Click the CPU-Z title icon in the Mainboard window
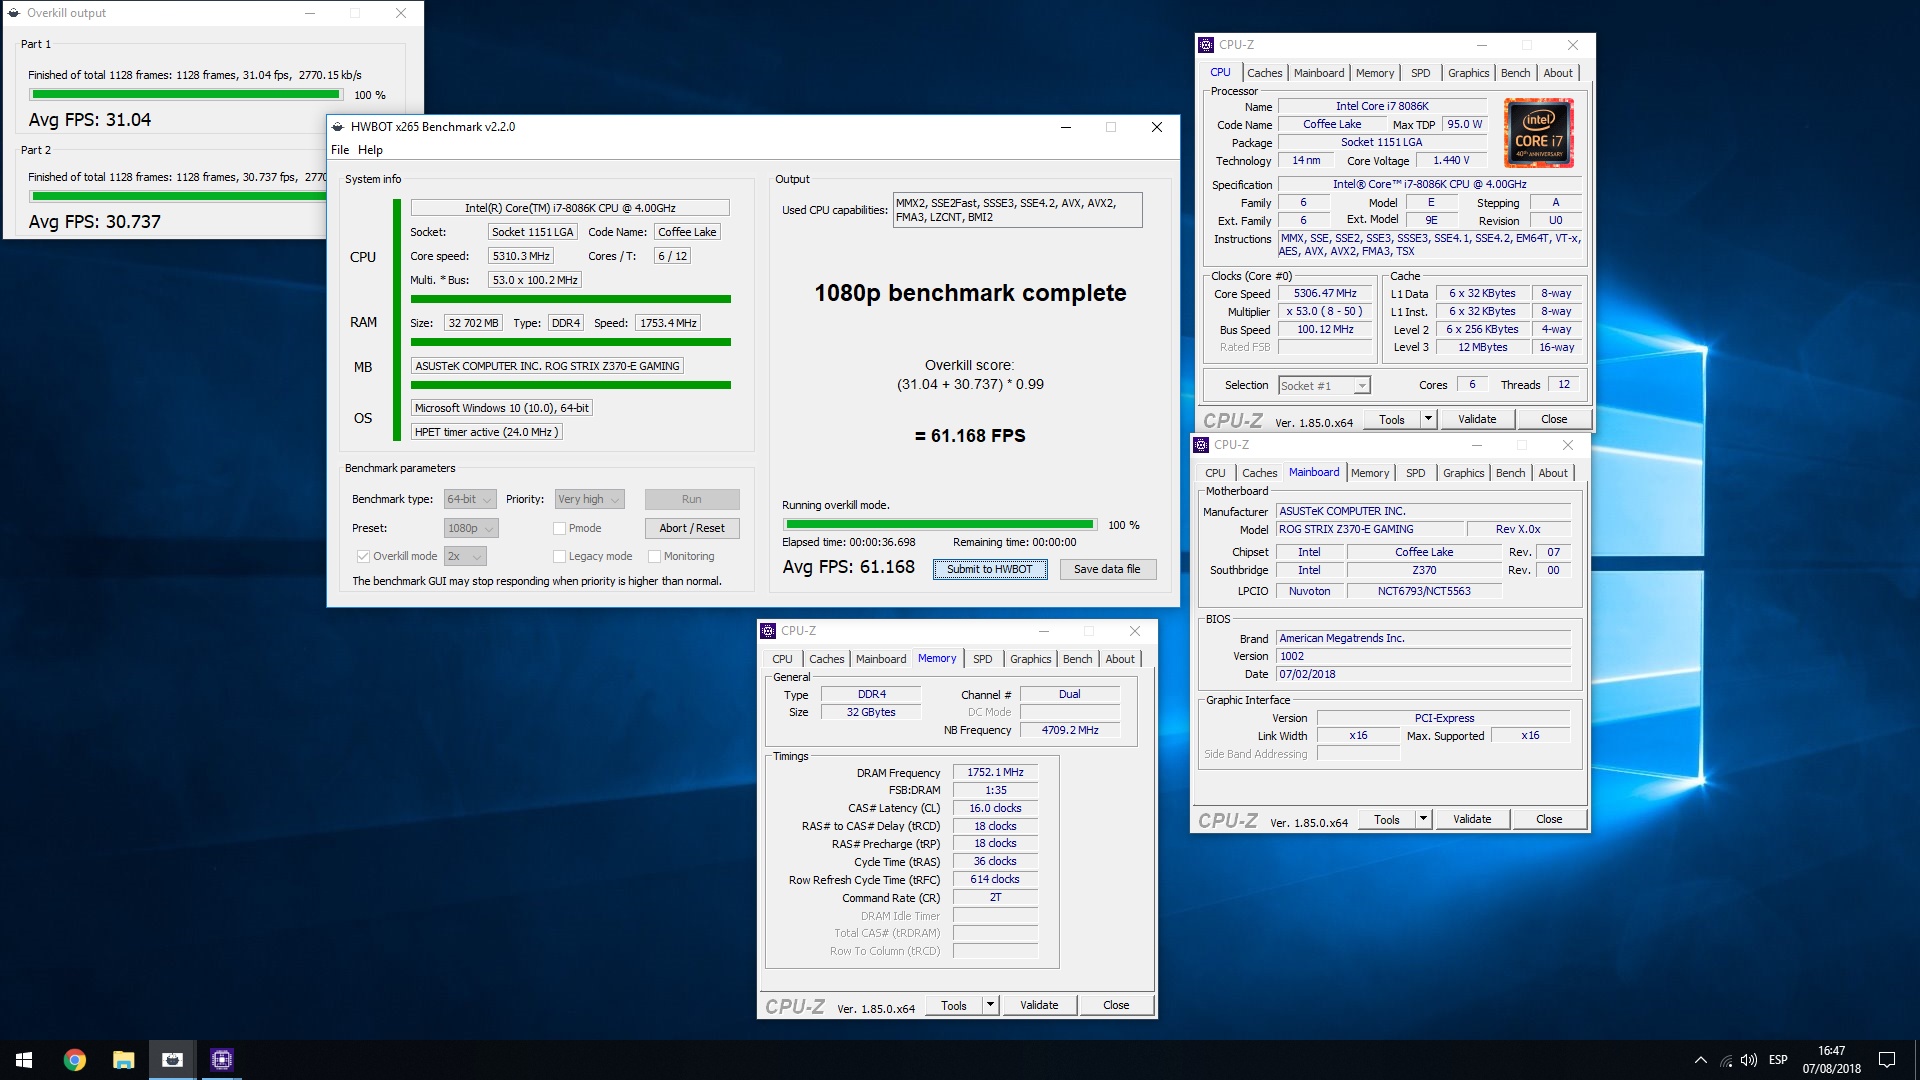1920x1080 pixels. coord(1201,445)
